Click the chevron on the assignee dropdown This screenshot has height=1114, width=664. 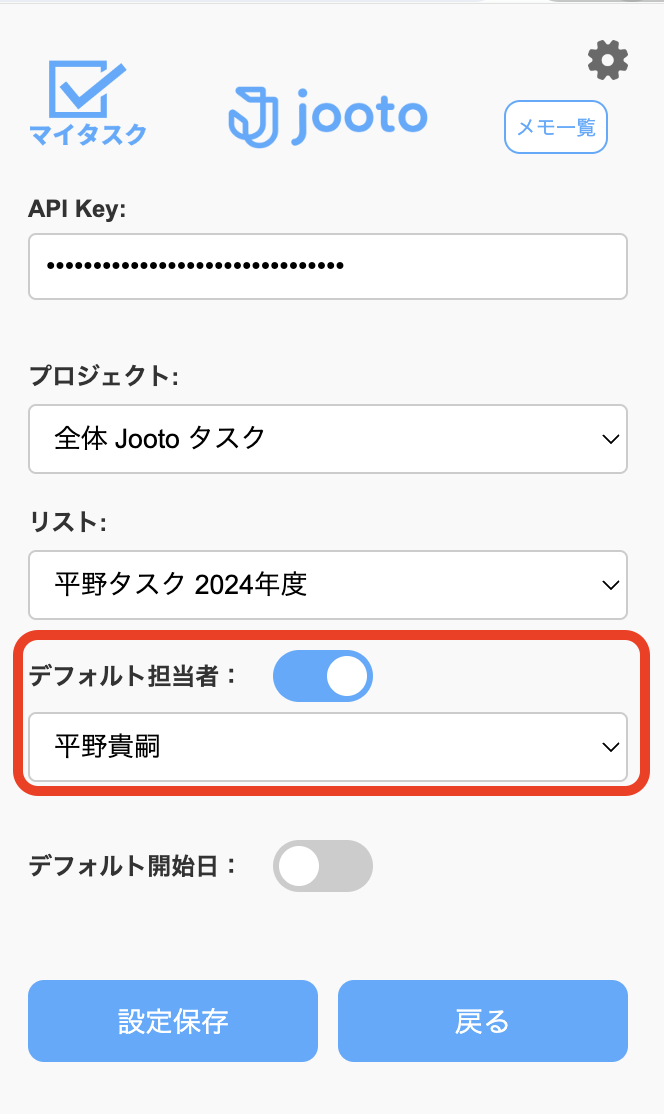pyautogui.click(x=609, y=748)
